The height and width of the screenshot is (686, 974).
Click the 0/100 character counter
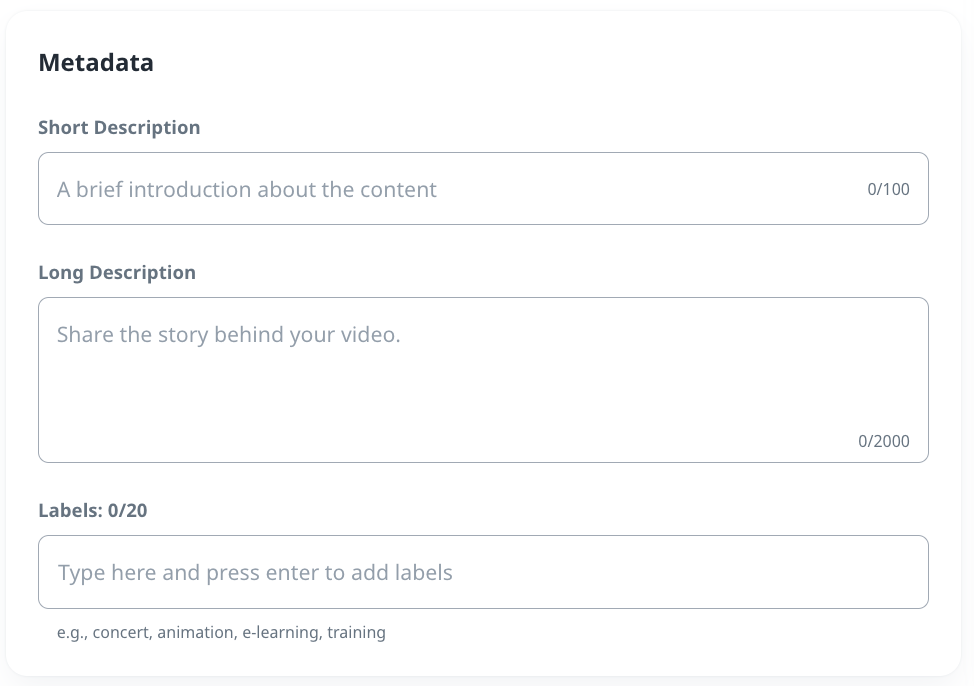point(888,189)
